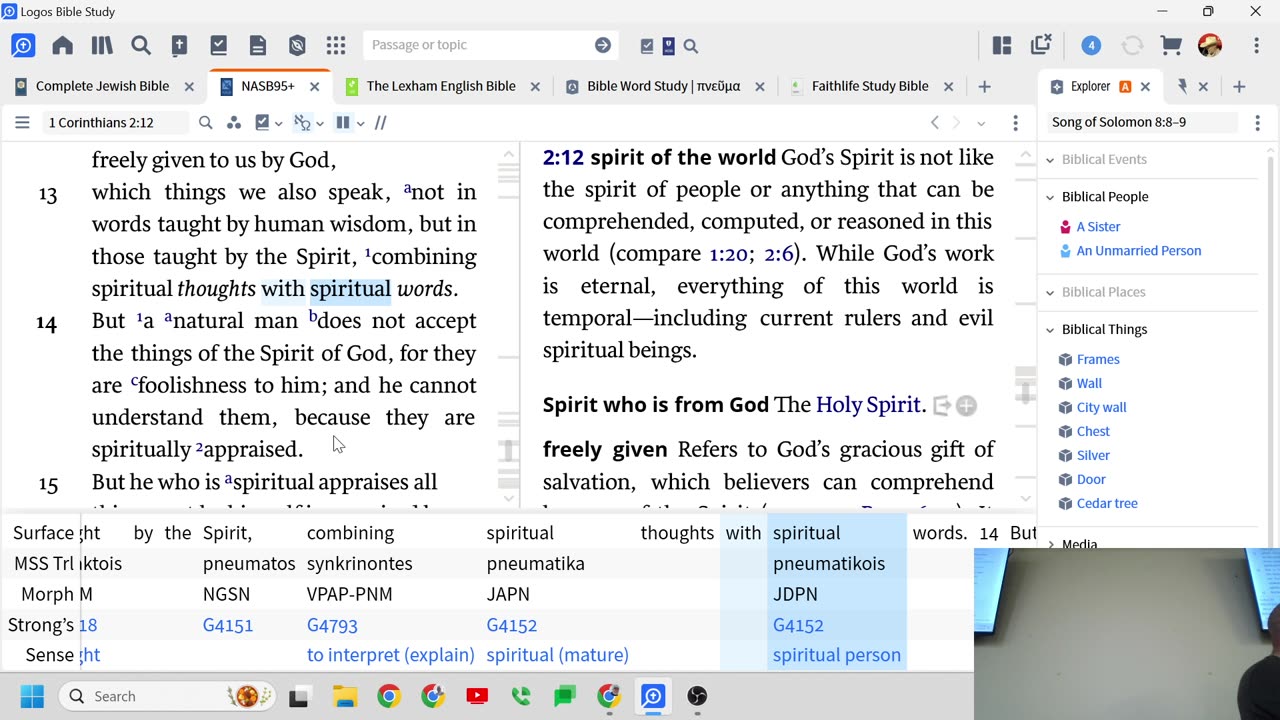This screenshot has height=720, width=1280.
Task: Switch to NASB95+ tab
Action: tap(267, 86)
